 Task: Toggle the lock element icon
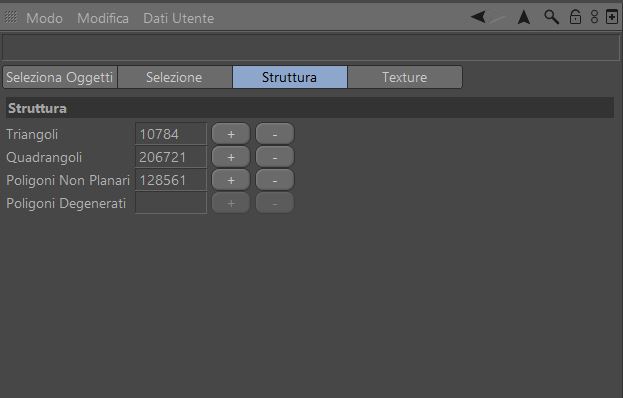tap(575, 17)
